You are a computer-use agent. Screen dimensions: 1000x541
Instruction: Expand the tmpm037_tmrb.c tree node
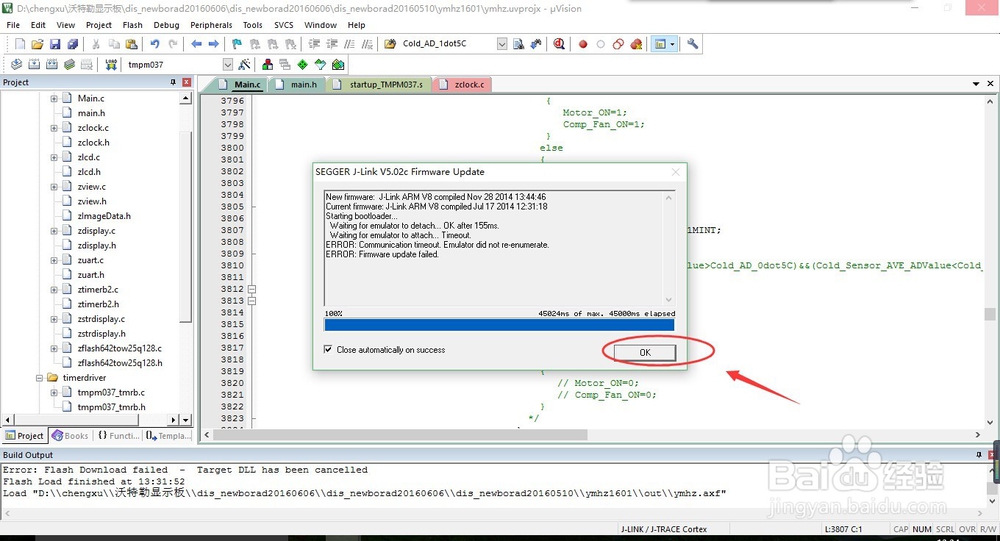point(54,392)
